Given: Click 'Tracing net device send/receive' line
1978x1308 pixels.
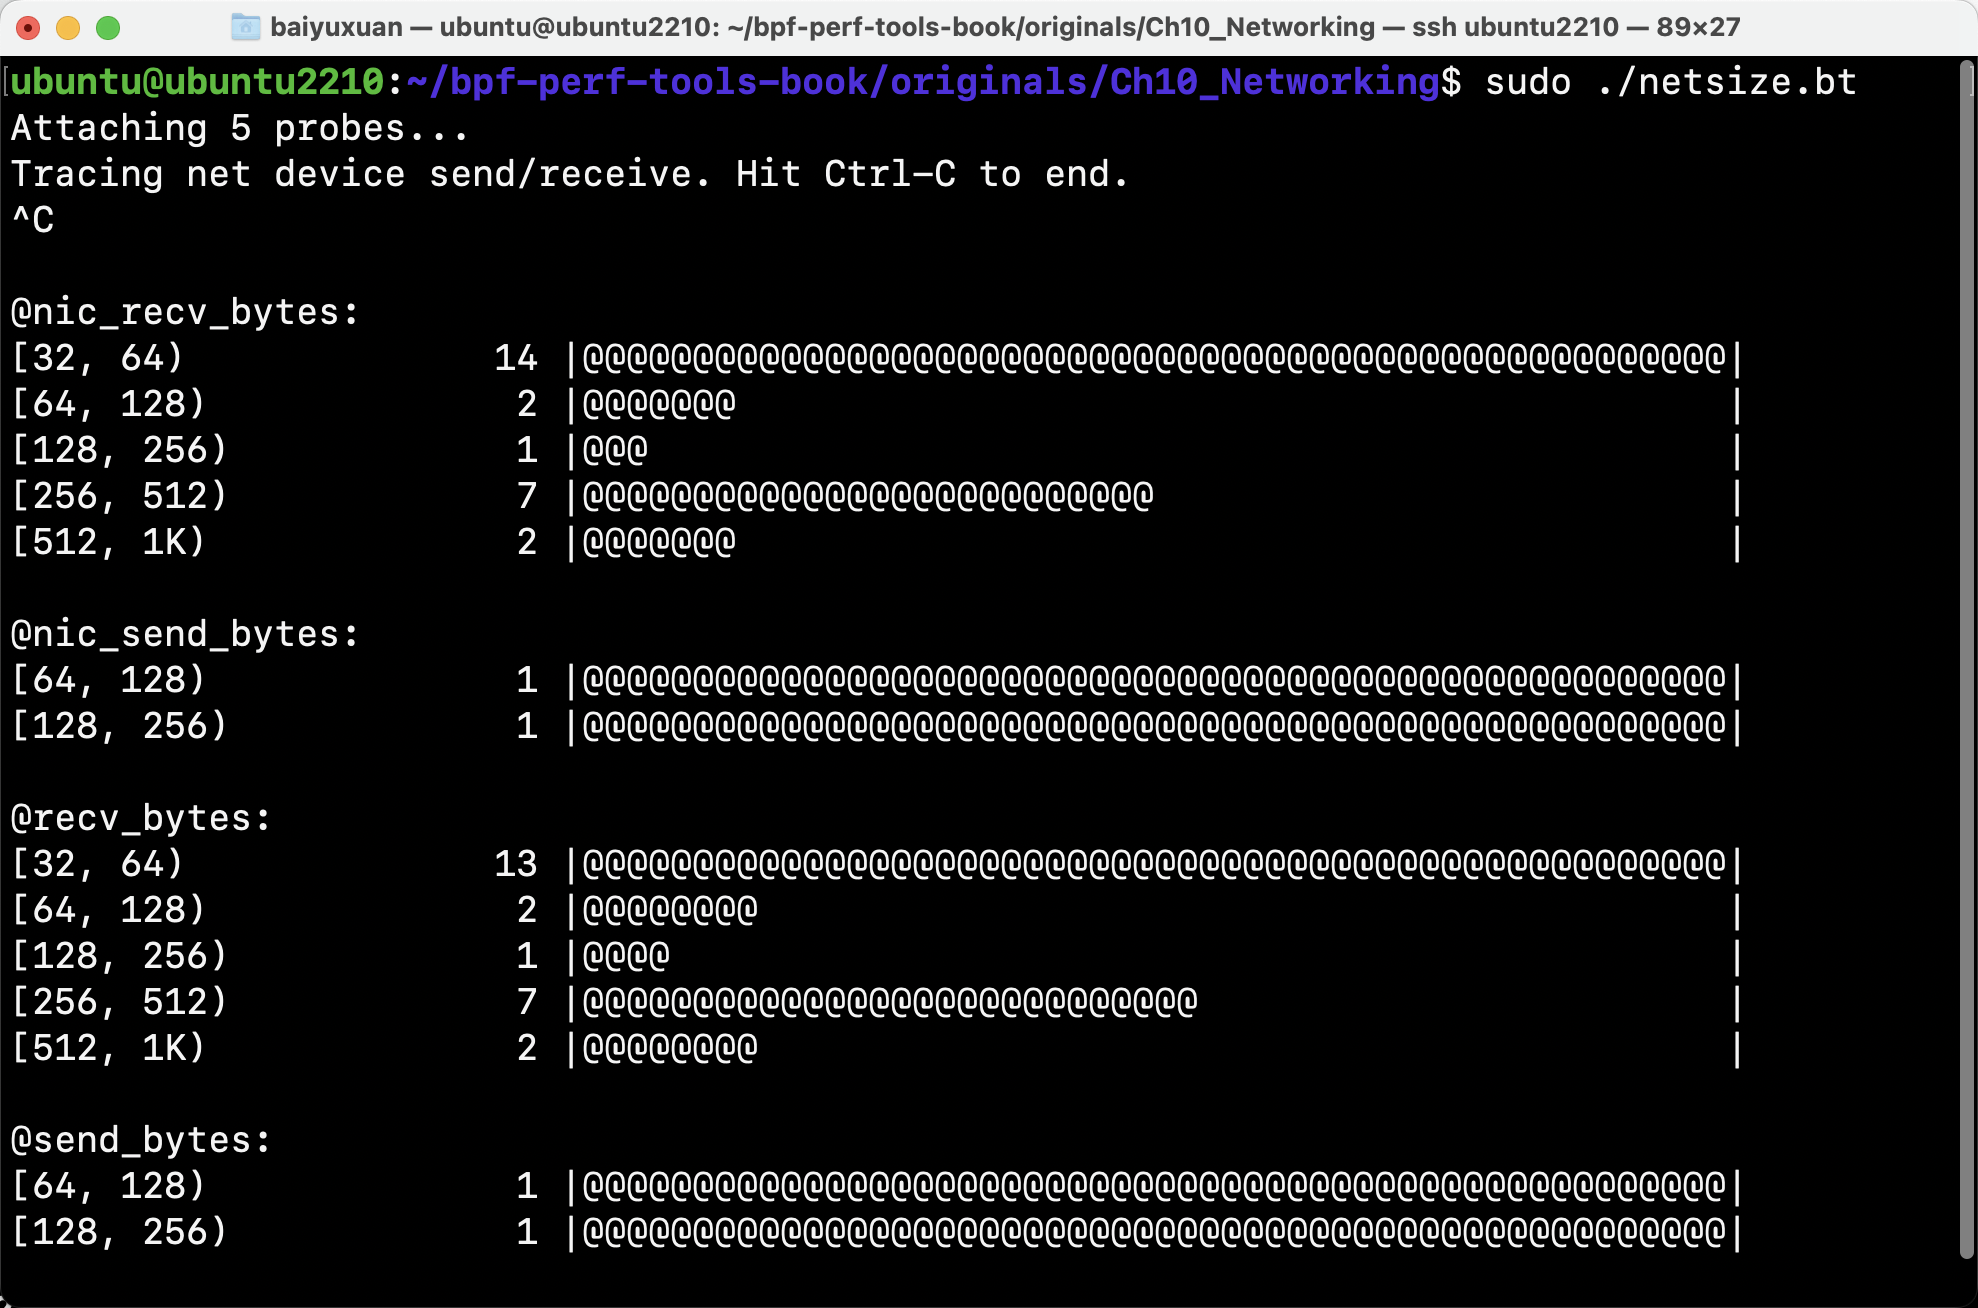Looking at the screenshot, I should (570, 174).
